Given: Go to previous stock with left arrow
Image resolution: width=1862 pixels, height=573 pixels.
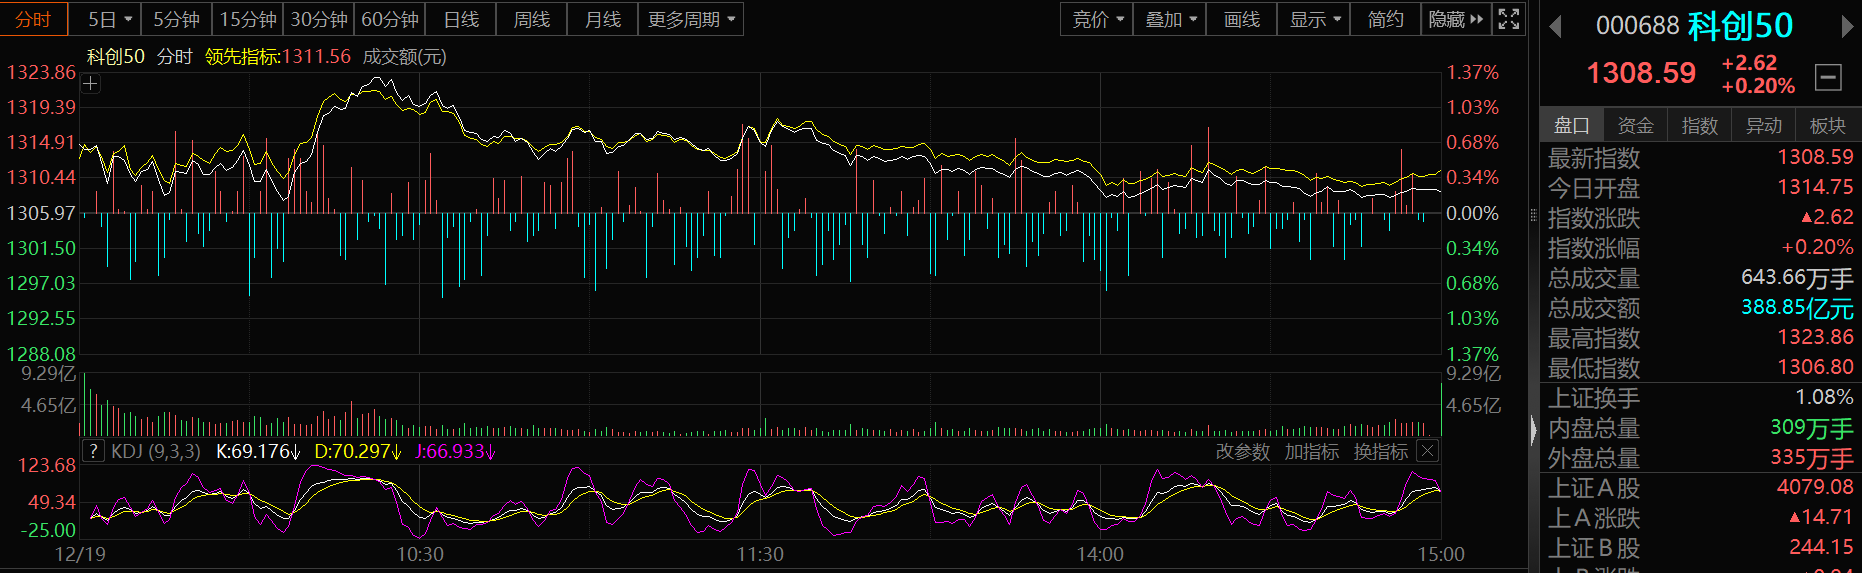Looking at the screenshot, I should 1555,26.
